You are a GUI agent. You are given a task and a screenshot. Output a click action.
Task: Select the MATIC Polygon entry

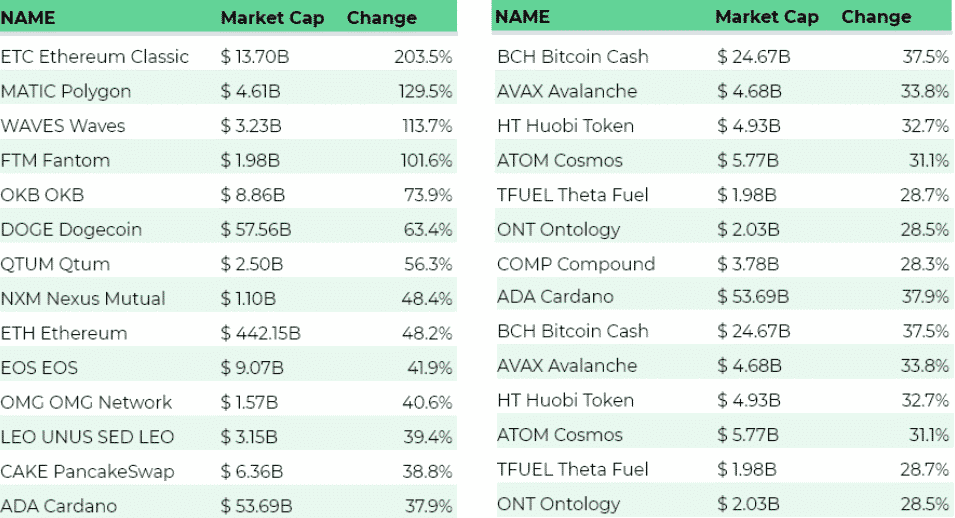(x=66, y=91)
